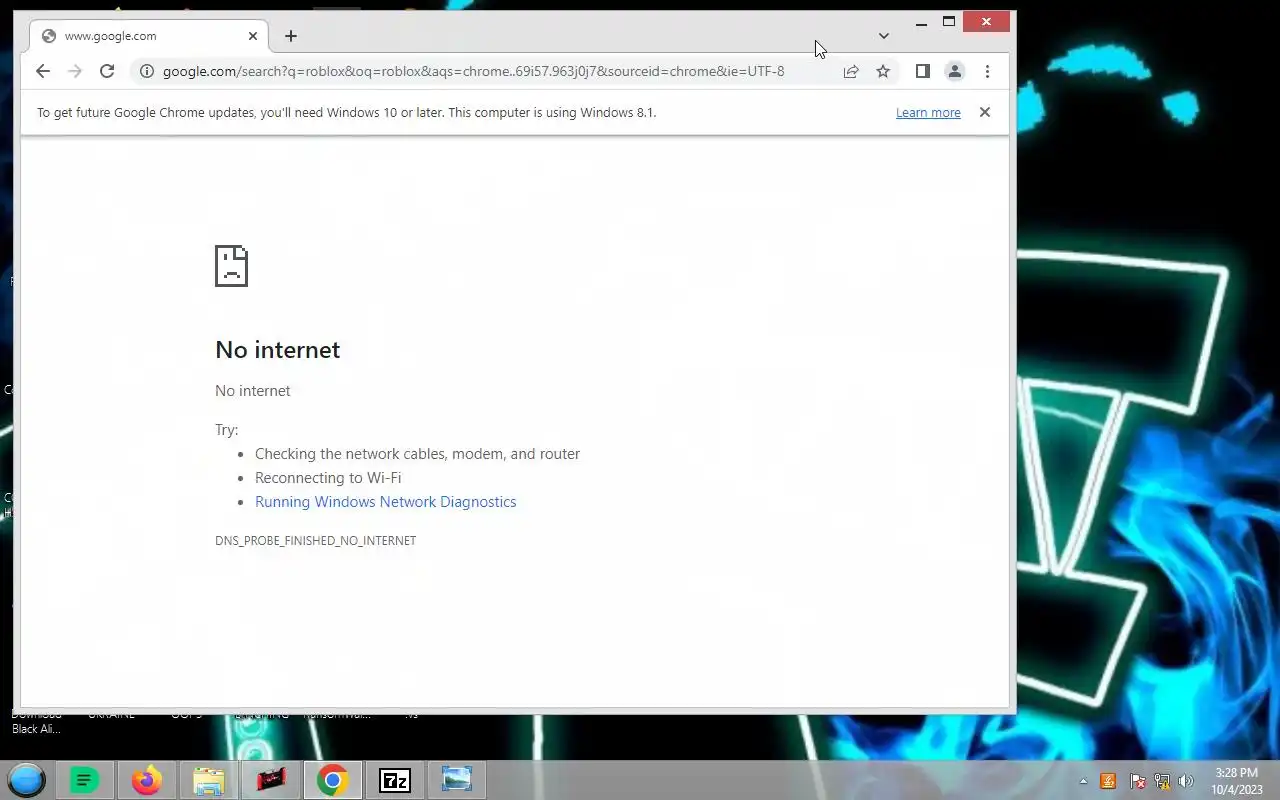Open Action Center flag tray icon
The image size is (1280, 800).
[x=1137, y=781]
